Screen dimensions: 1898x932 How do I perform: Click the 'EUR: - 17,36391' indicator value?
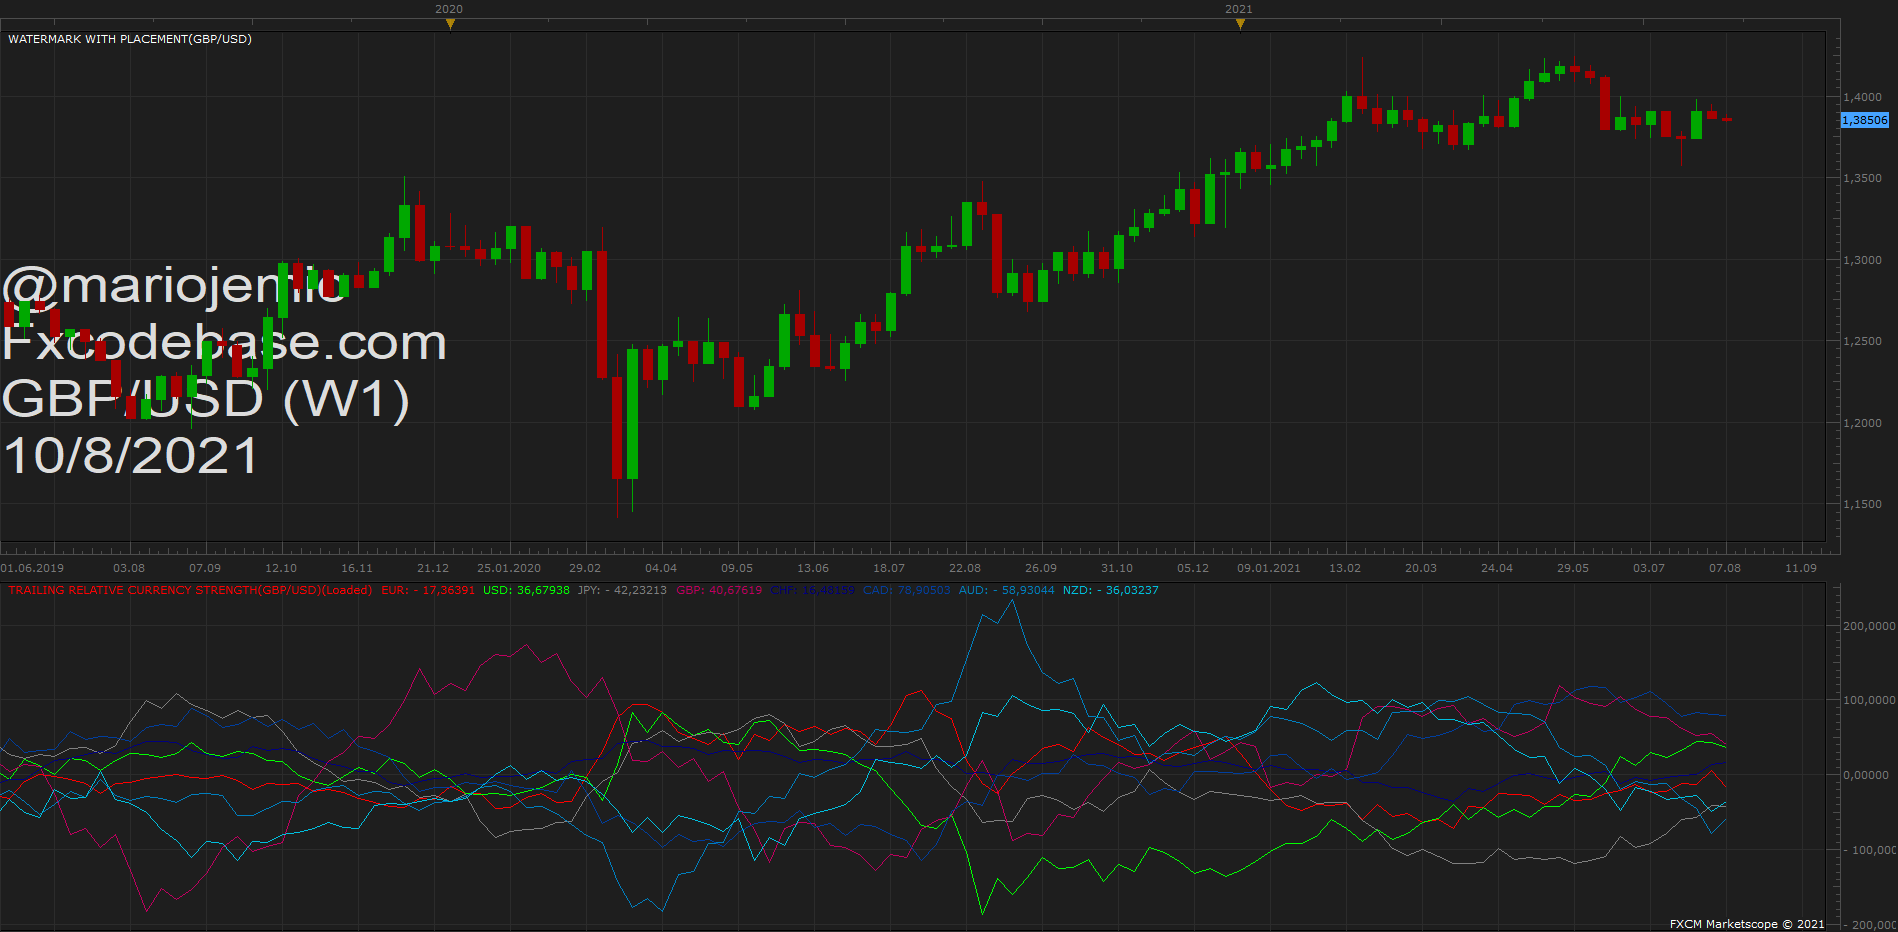(428, 590)
